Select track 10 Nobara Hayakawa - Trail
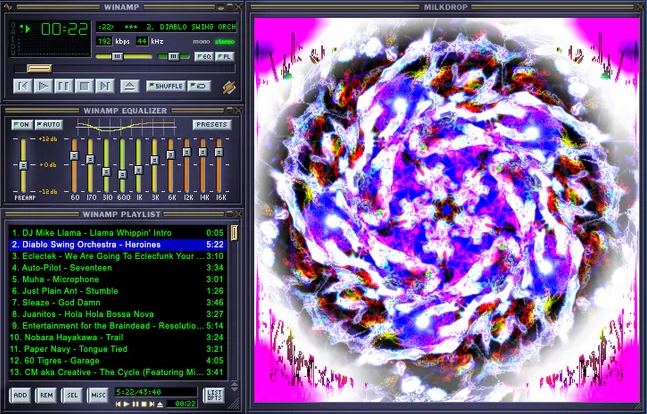Image resolution: width=647 pixels, height=414 pixels. coord(118,337)
